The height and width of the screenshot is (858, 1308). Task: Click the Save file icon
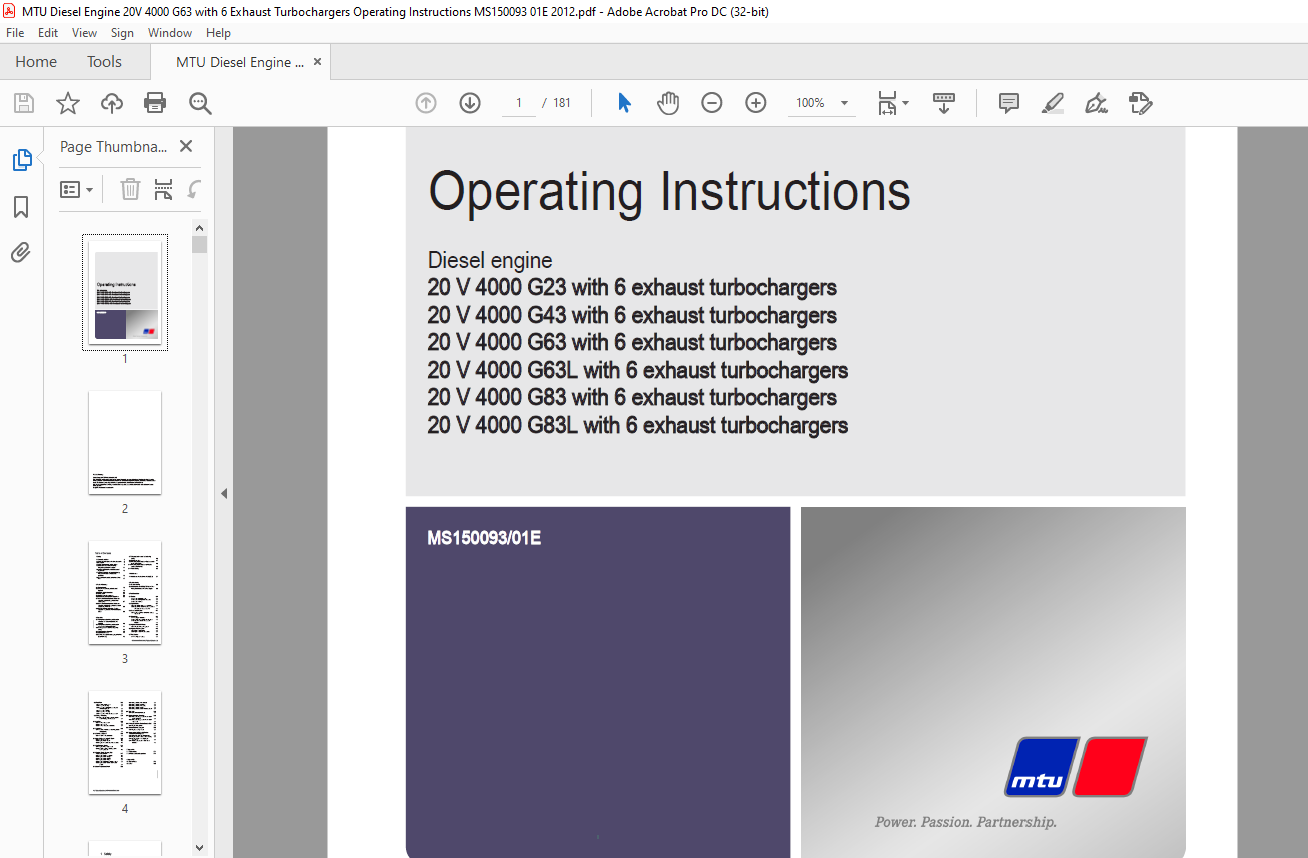pyautogui.click(x=24, y=103)
